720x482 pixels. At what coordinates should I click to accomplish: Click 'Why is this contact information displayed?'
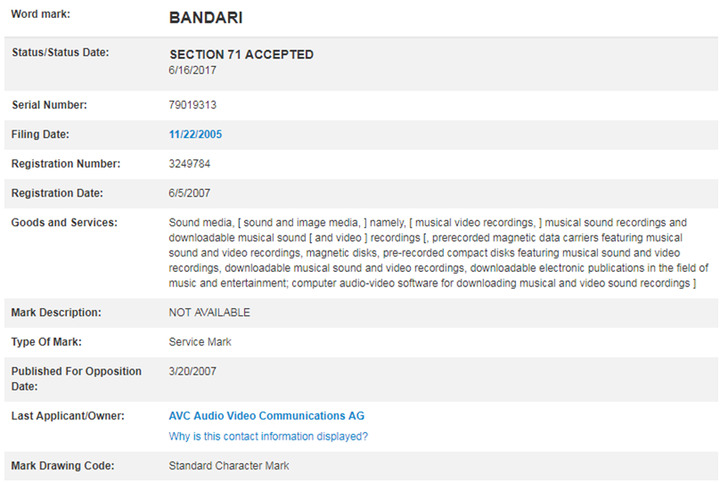(x=268, y=436)
